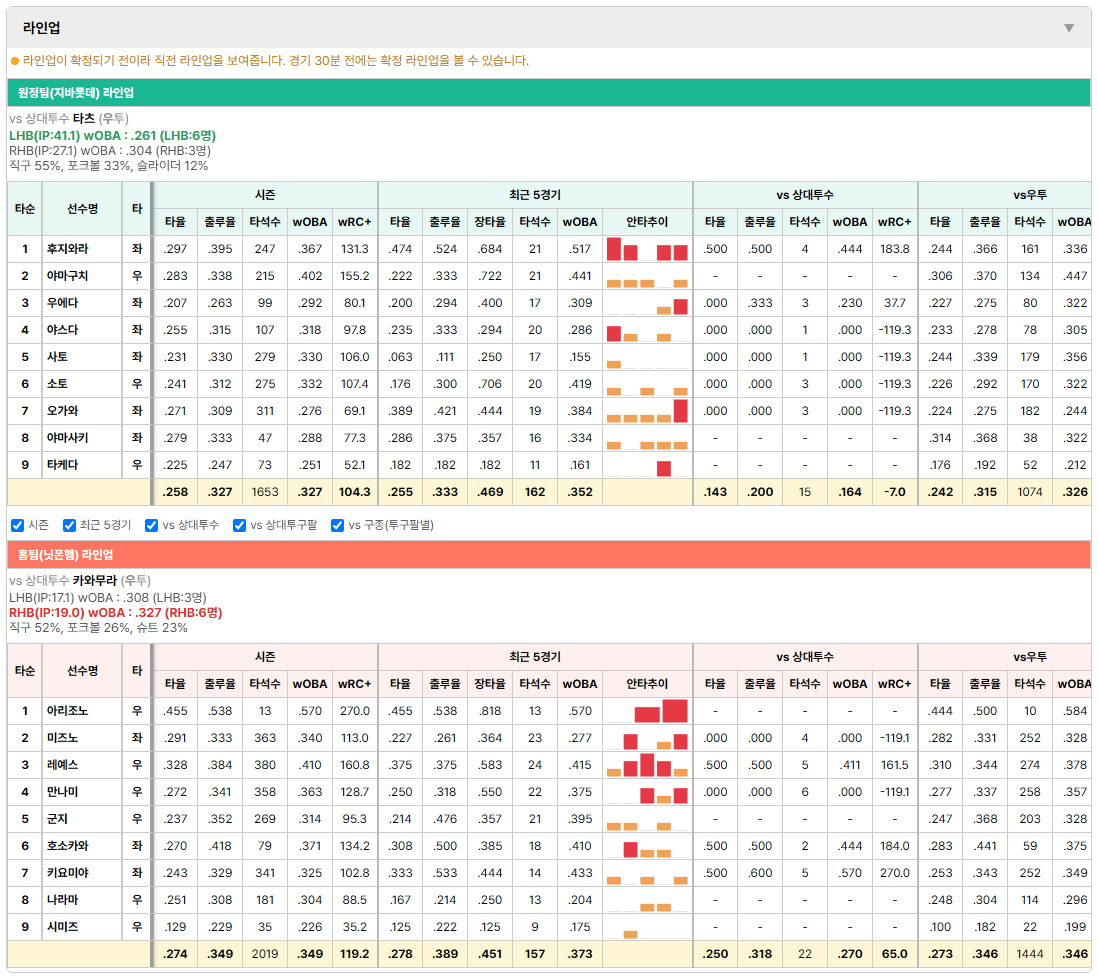Click the 원정팀(지바롯데) 라인업 green header
1098x979 pixels.
[x=549, y=92]
